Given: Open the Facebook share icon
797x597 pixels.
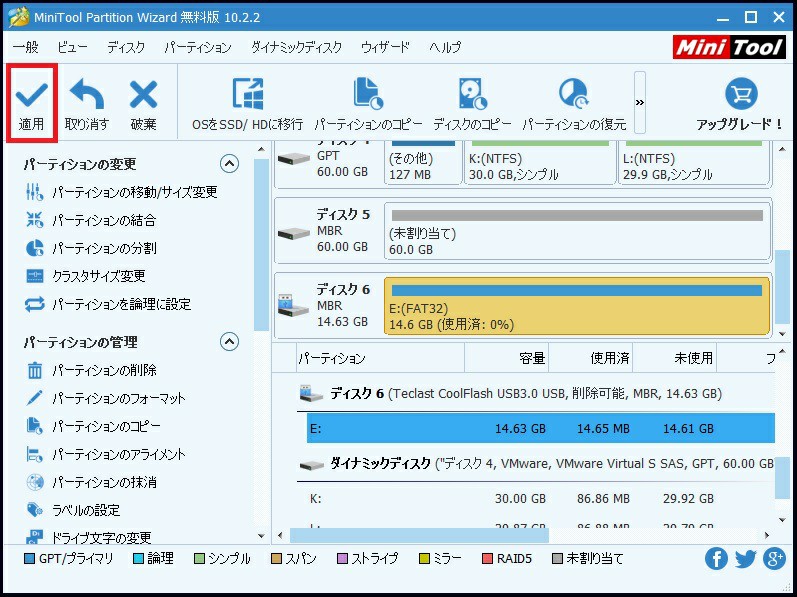Looking at the screenshot, I should click(716, 559).
